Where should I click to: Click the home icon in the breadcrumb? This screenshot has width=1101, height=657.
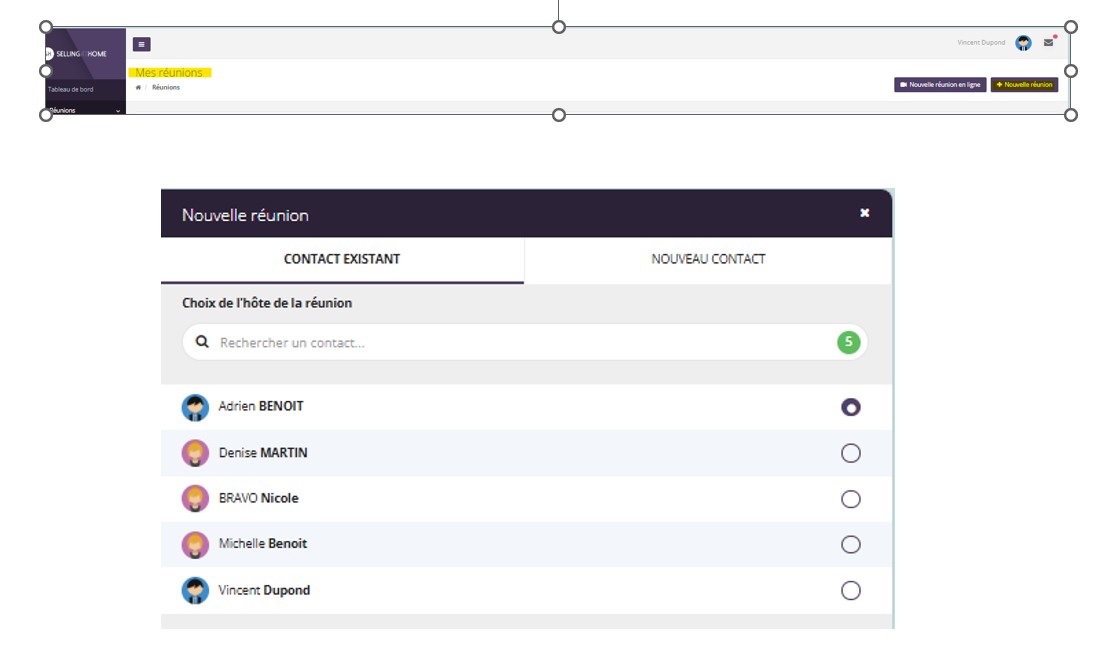tap(138, 88)
